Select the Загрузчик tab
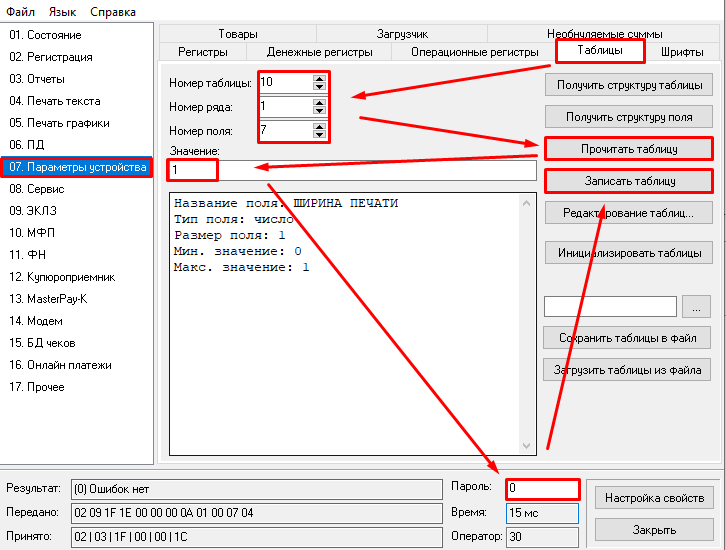 (403, 35)
